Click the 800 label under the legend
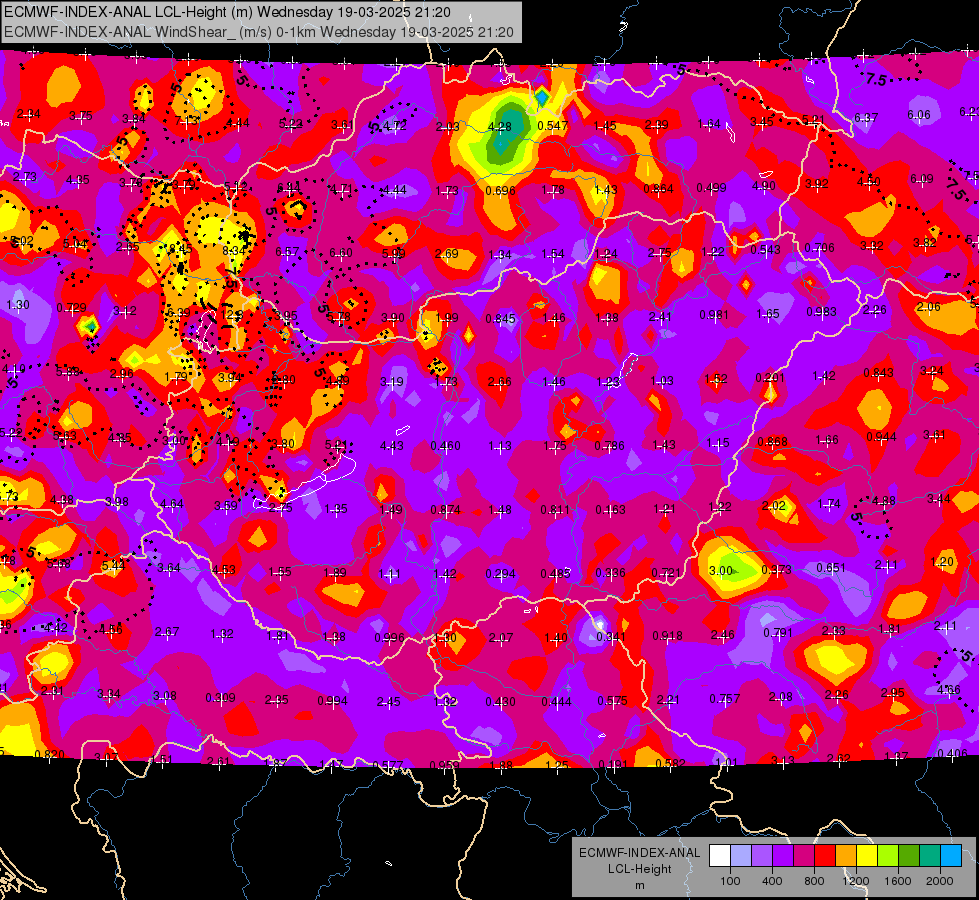 (814, 881)
